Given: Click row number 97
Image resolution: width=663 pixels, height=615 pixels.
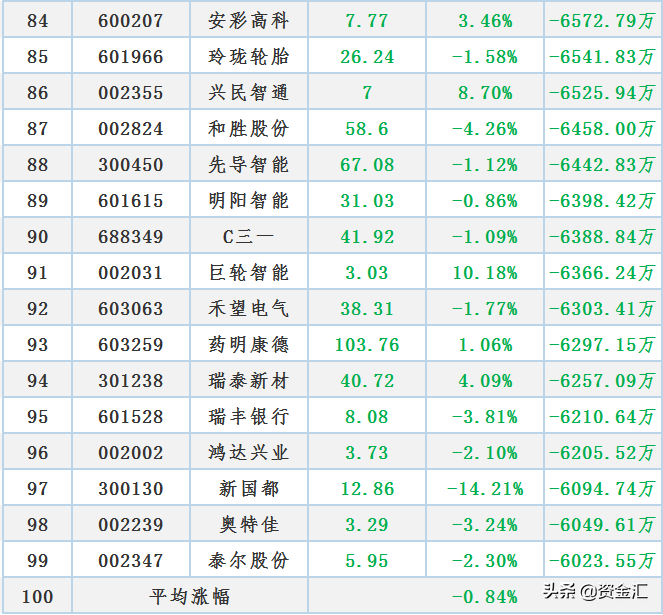Looking at the screenshot, I should [38, 489].
